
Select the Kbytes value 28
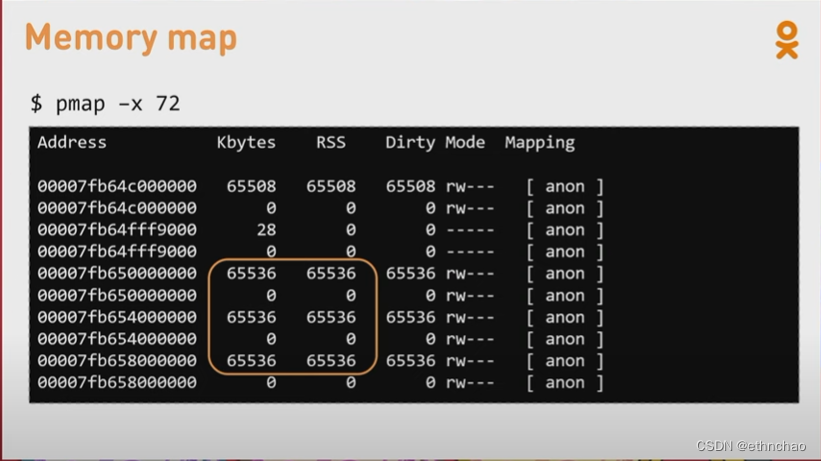[266, 229]
